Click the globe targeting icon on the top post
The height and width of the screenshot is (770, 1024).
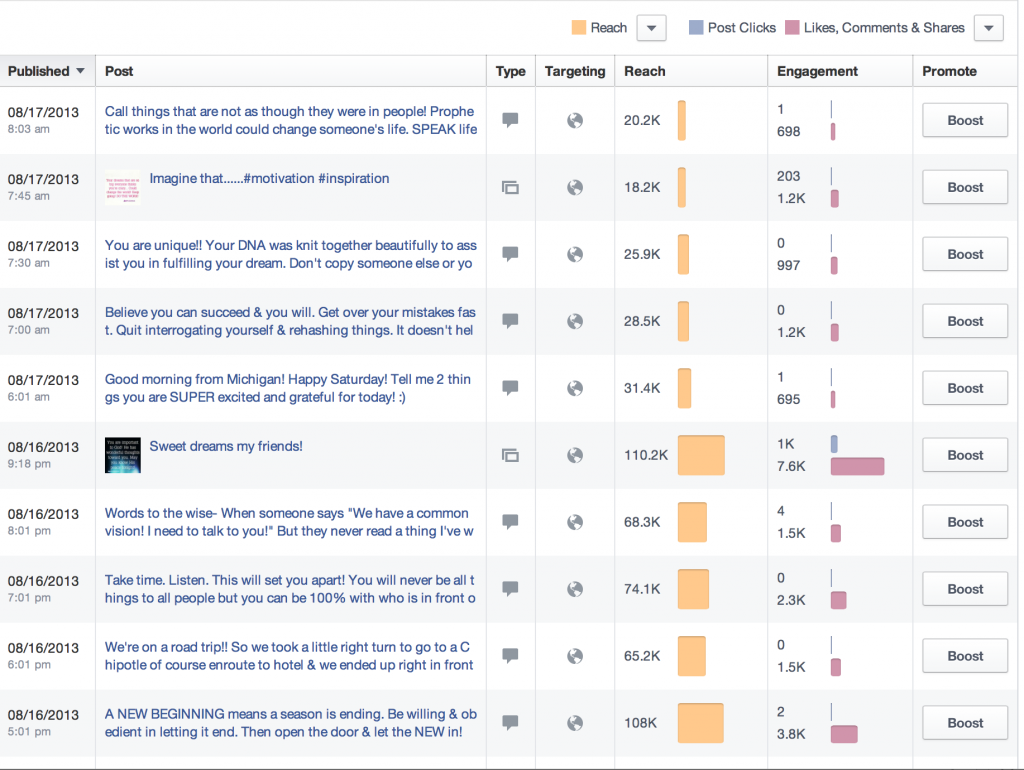point(574,120)
